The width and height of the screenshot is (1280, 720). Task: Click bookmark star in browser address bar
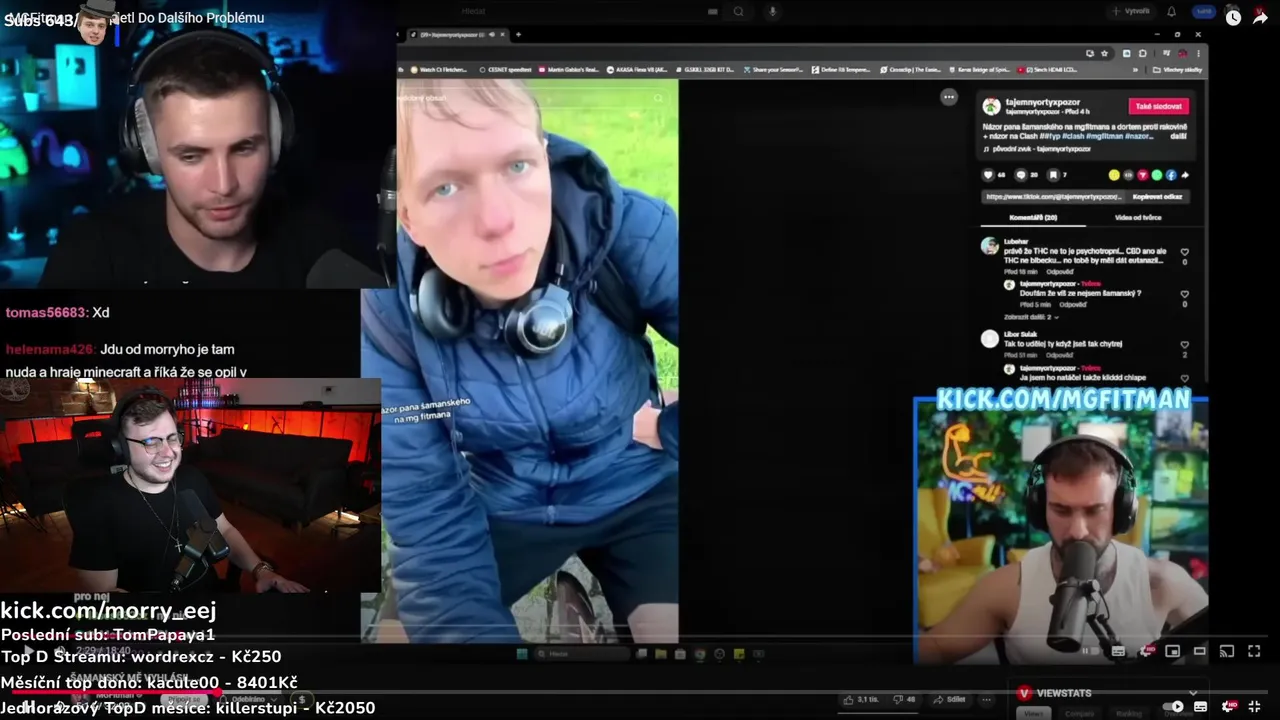(1104, 53)
